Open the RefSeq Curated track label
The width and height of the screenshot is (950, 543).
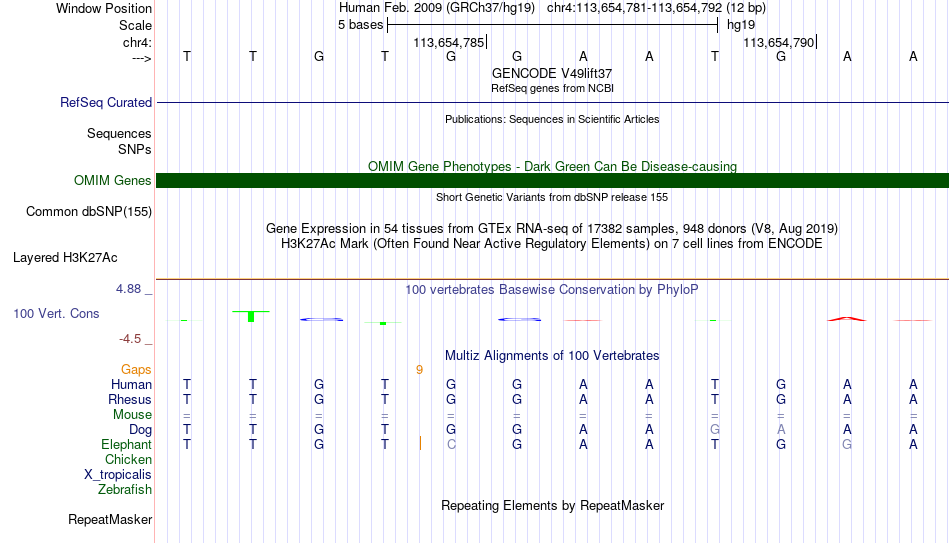point(106,102)
